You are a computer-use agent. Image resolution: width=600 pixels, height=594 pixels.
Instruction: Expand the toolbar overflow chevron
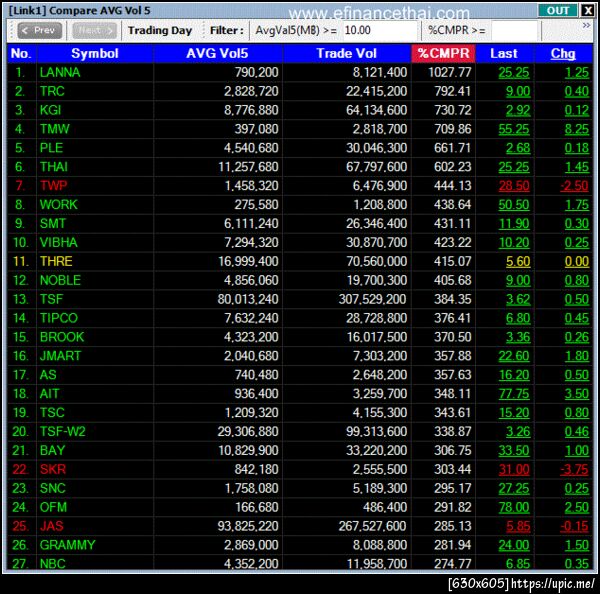tap(586, 25)
